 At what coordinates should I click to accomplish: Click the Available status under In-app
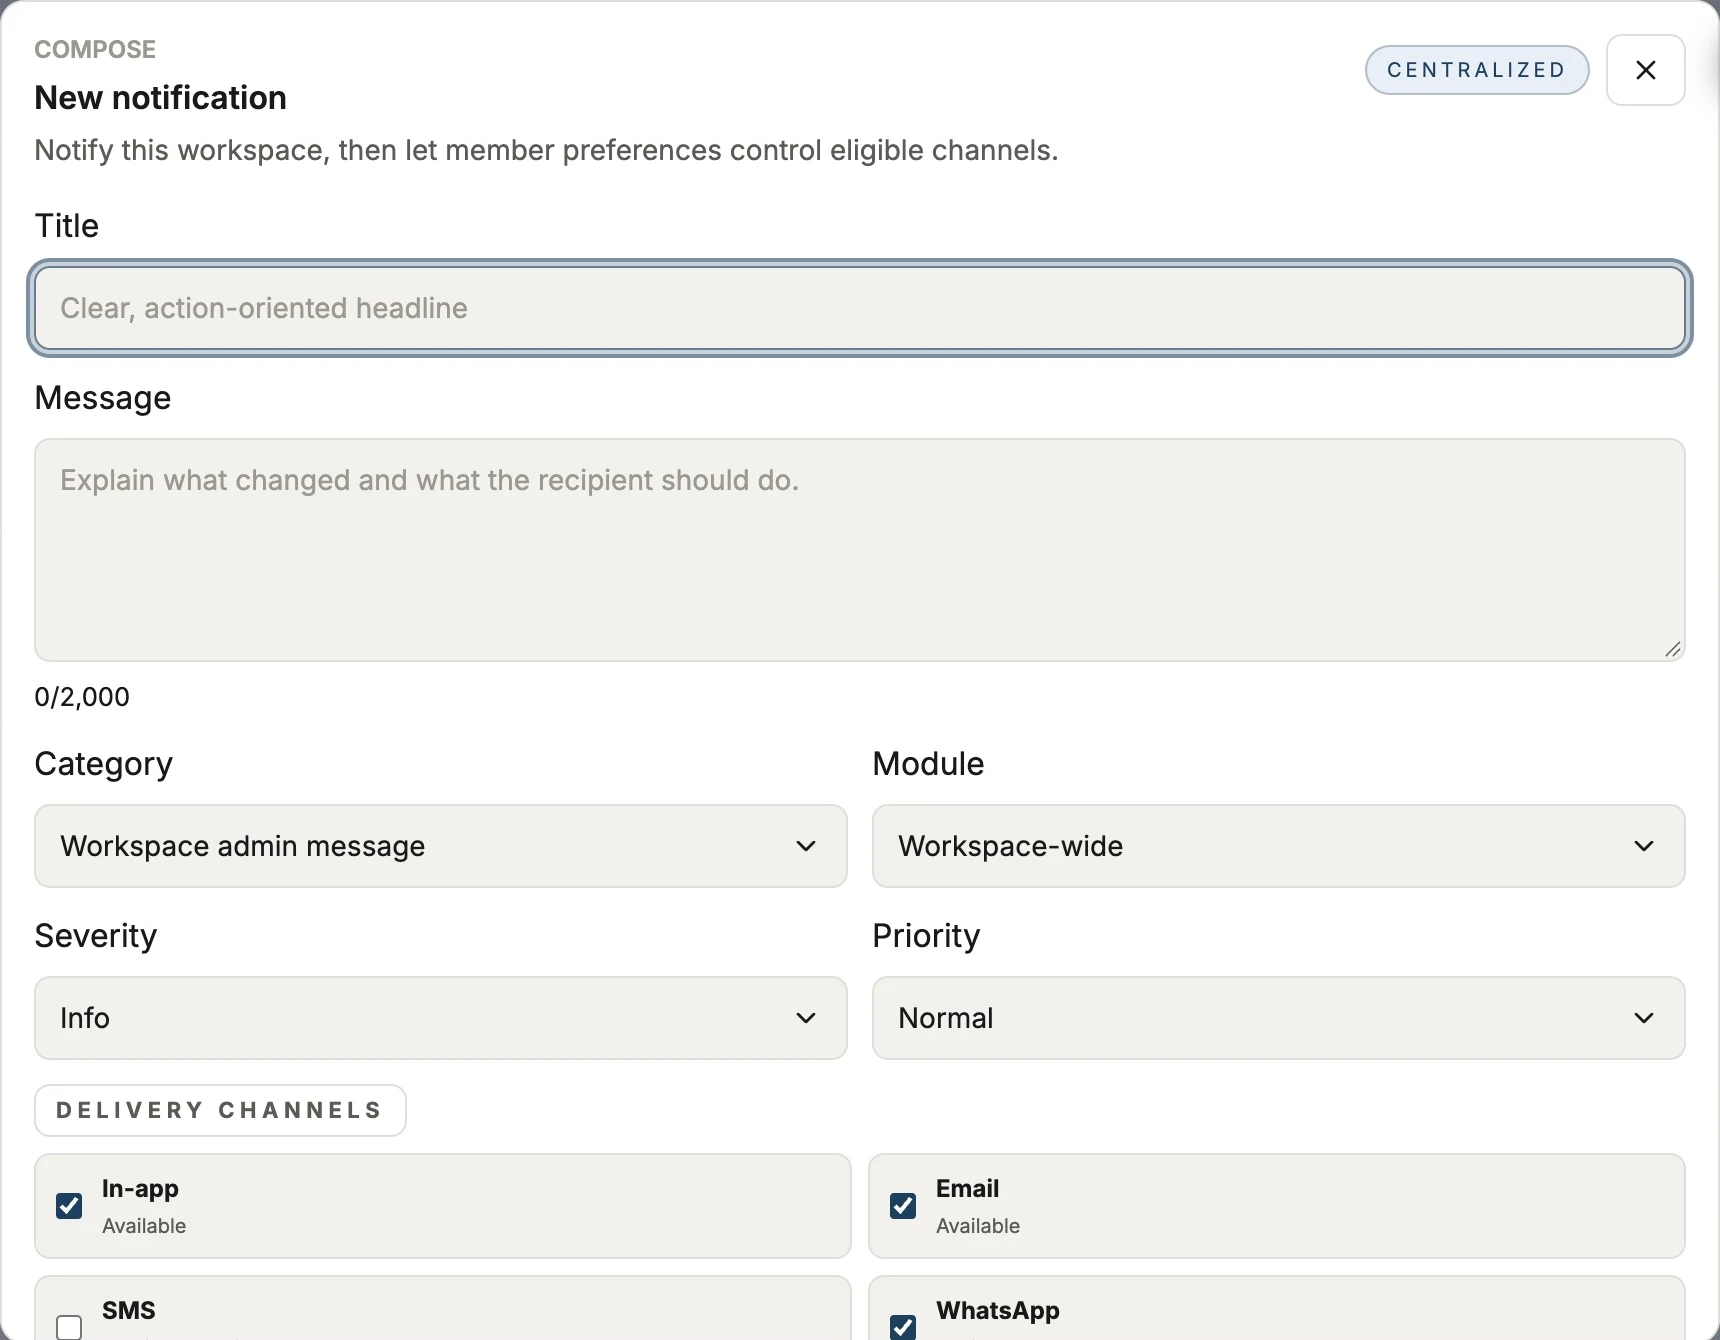coord(144,1226)
